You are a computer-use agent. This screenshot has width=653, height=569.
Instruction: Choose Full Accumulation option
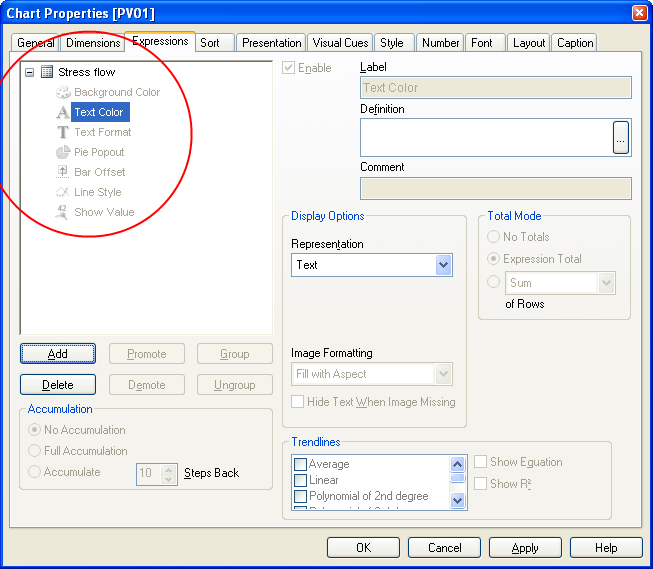(34, 450)
